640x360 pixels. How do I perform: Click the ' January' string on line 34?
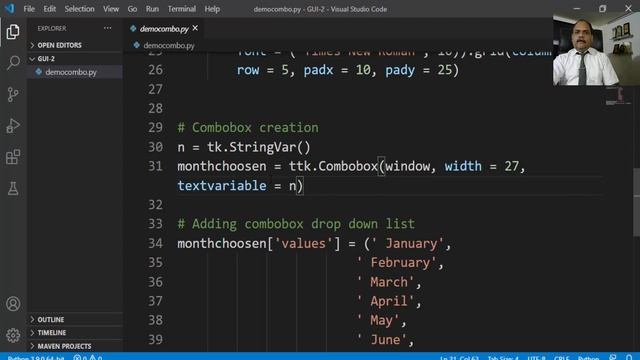click(x=407, y=243)
